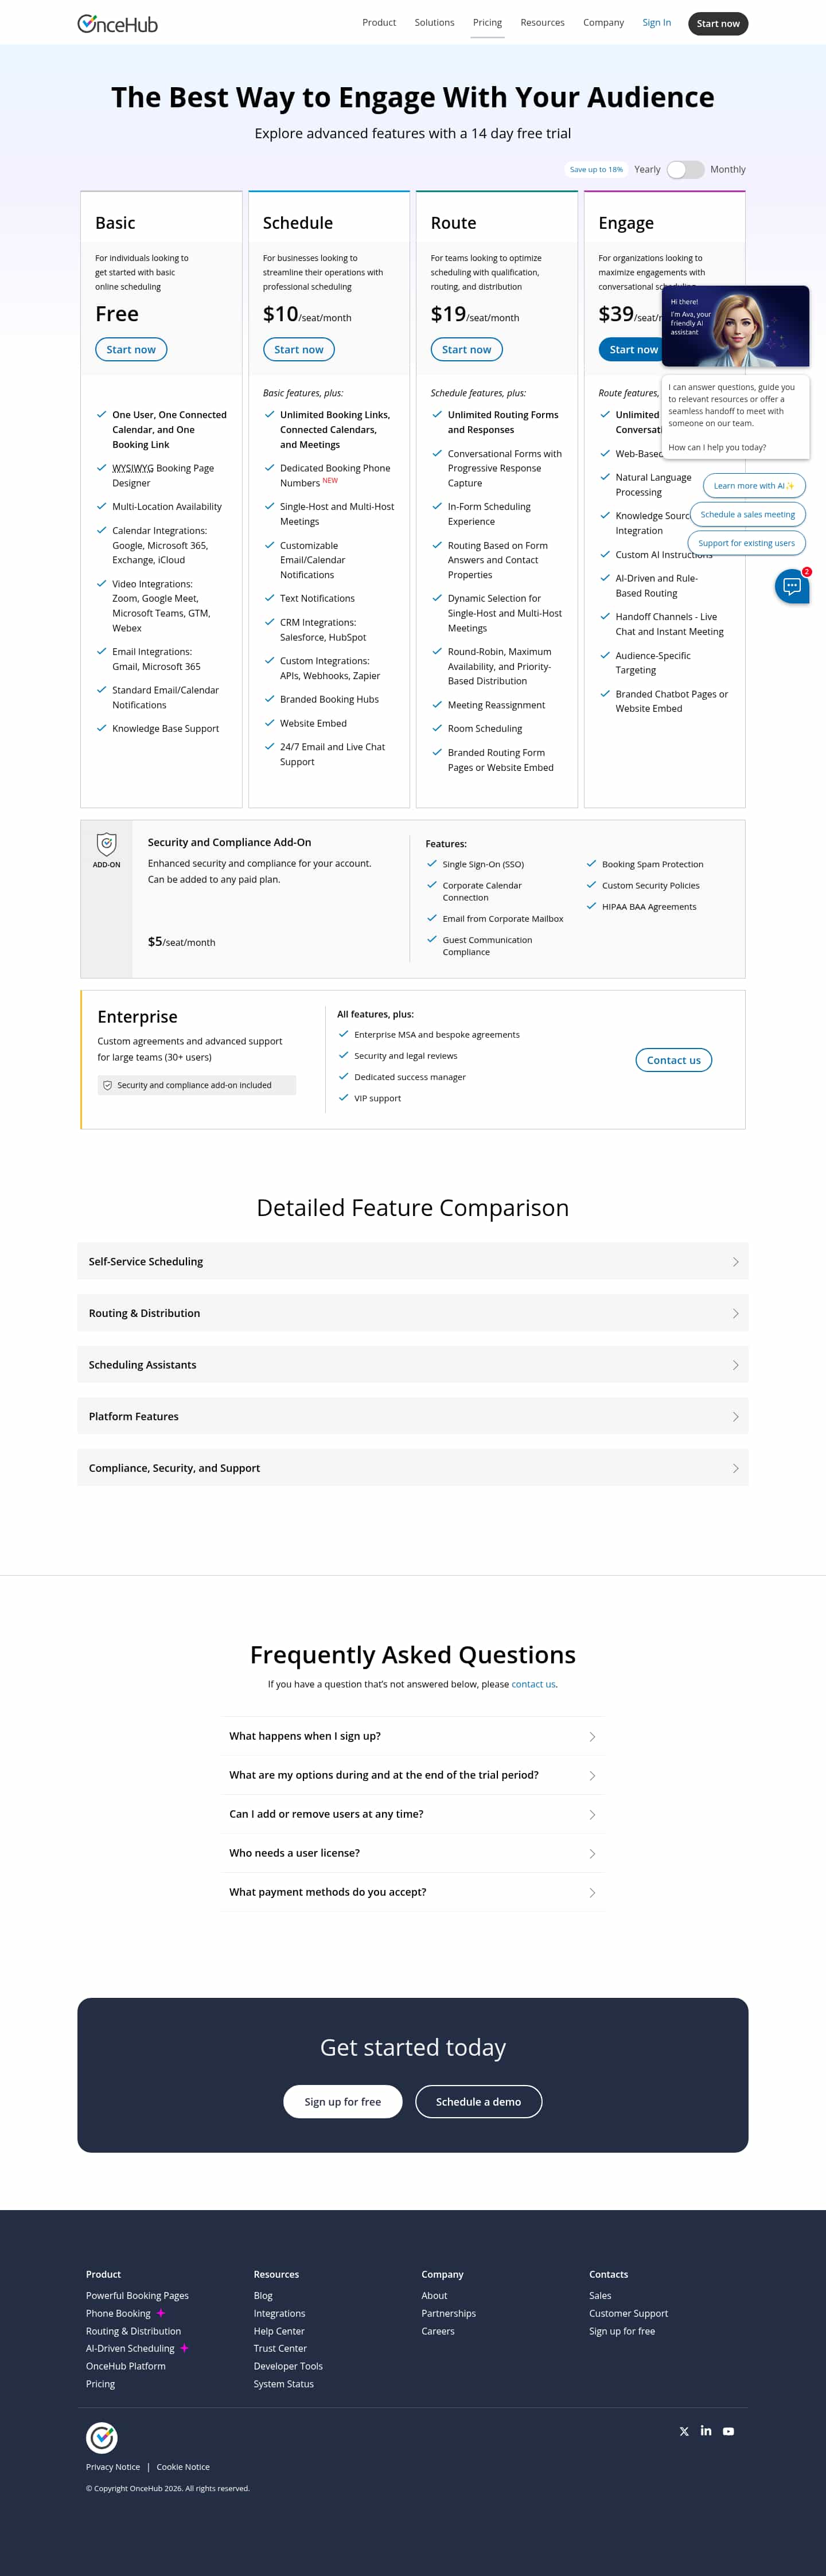Toggle billing between Yearly and Monthly
826x2576 pixels.
[x=685, y=170]
